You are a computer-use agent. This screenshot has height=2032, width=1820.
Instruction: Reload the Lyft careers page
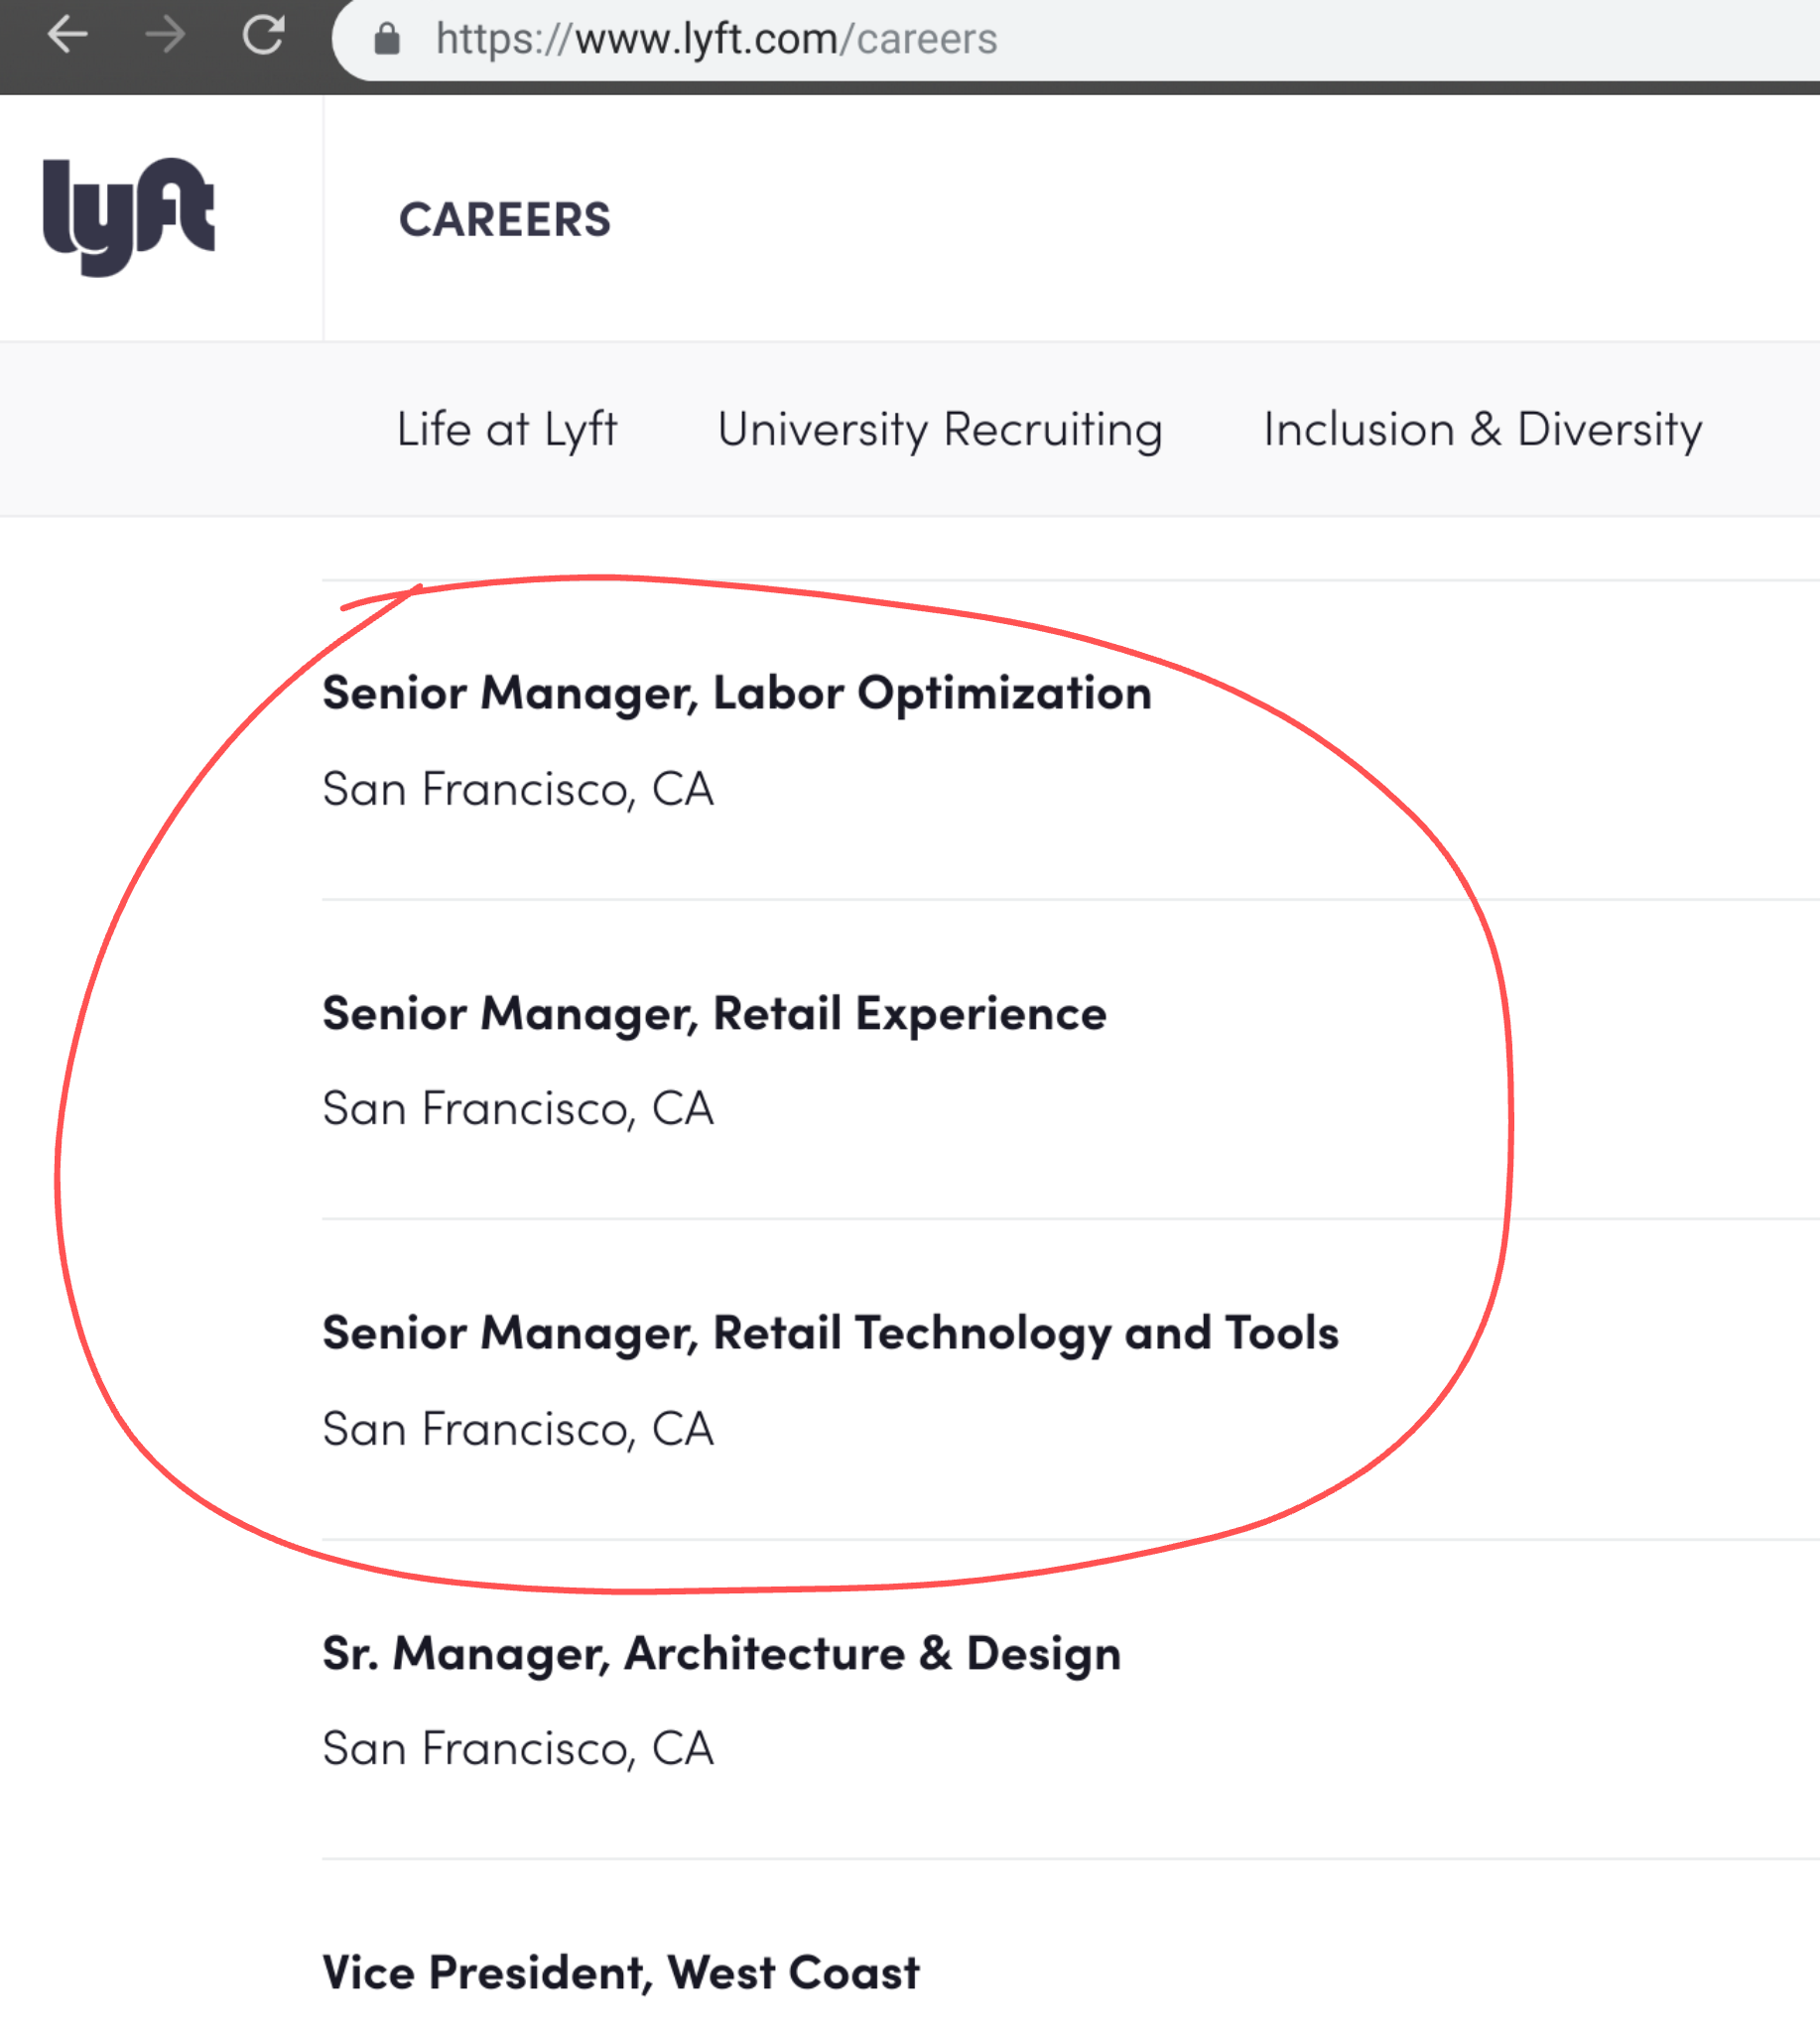coord(264,36)
